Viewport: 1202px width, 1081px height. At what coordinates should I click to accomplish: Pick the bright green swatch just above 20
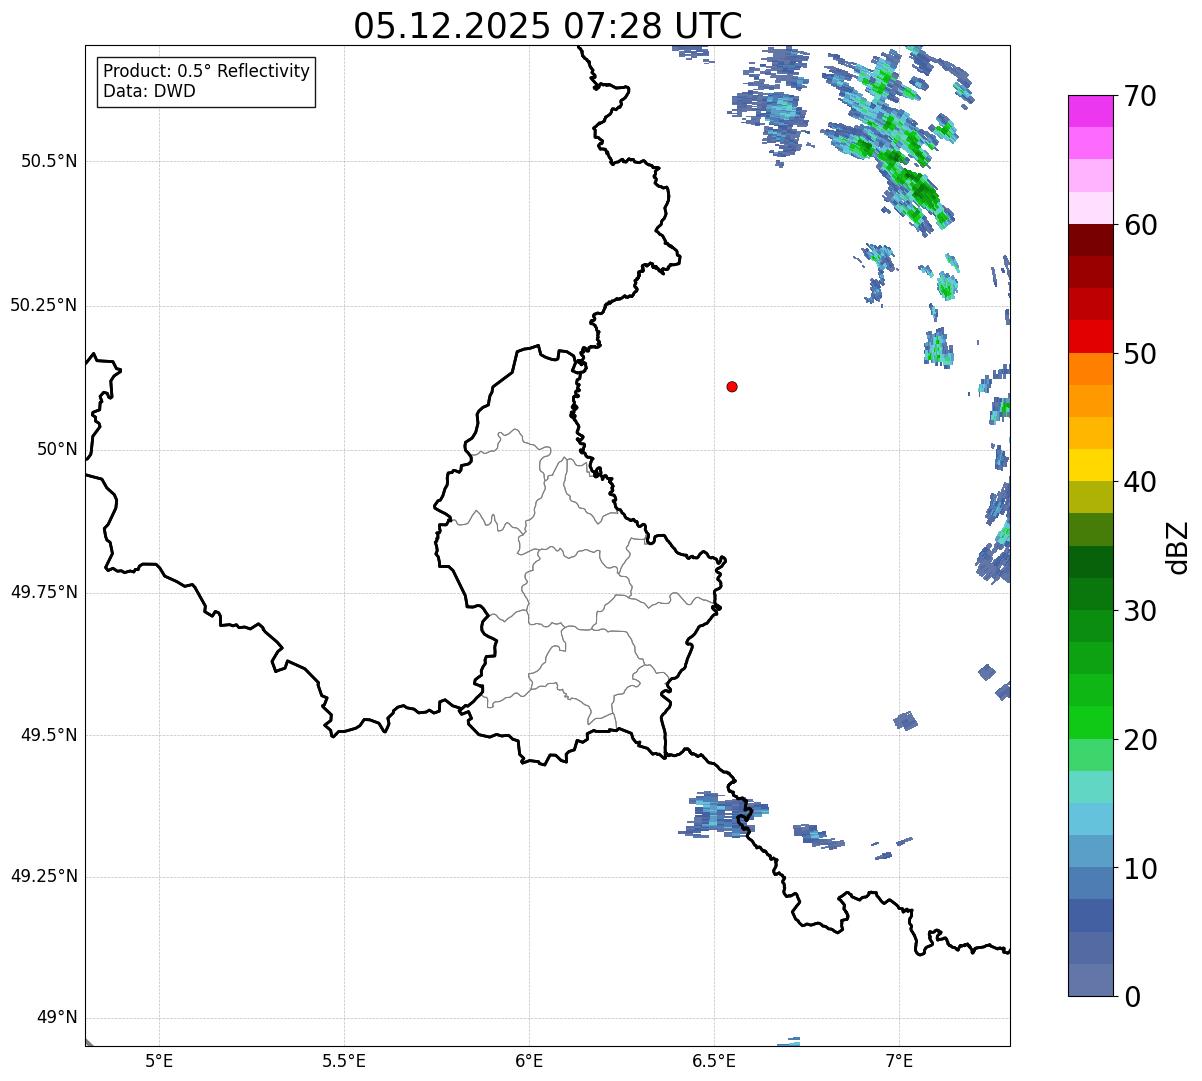[x=1090, y=722]
